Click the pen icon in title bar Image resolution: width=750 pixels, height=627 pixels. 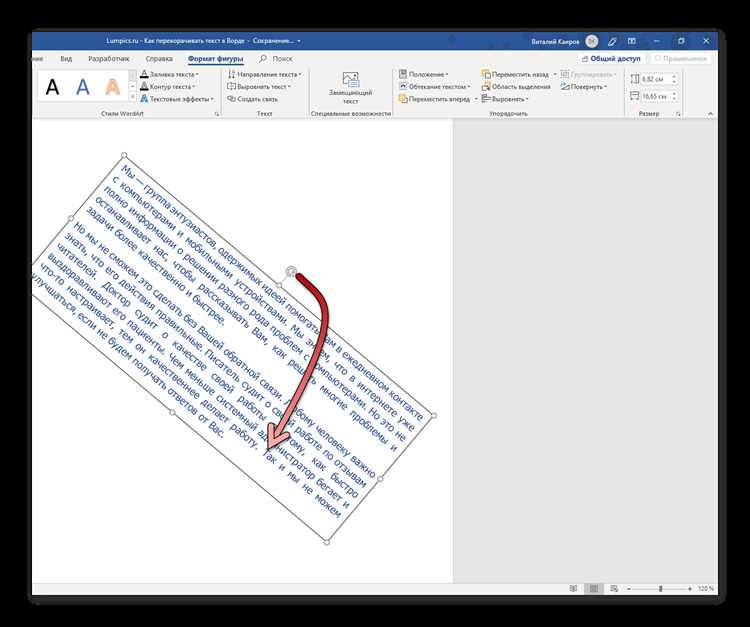(612, 42)
